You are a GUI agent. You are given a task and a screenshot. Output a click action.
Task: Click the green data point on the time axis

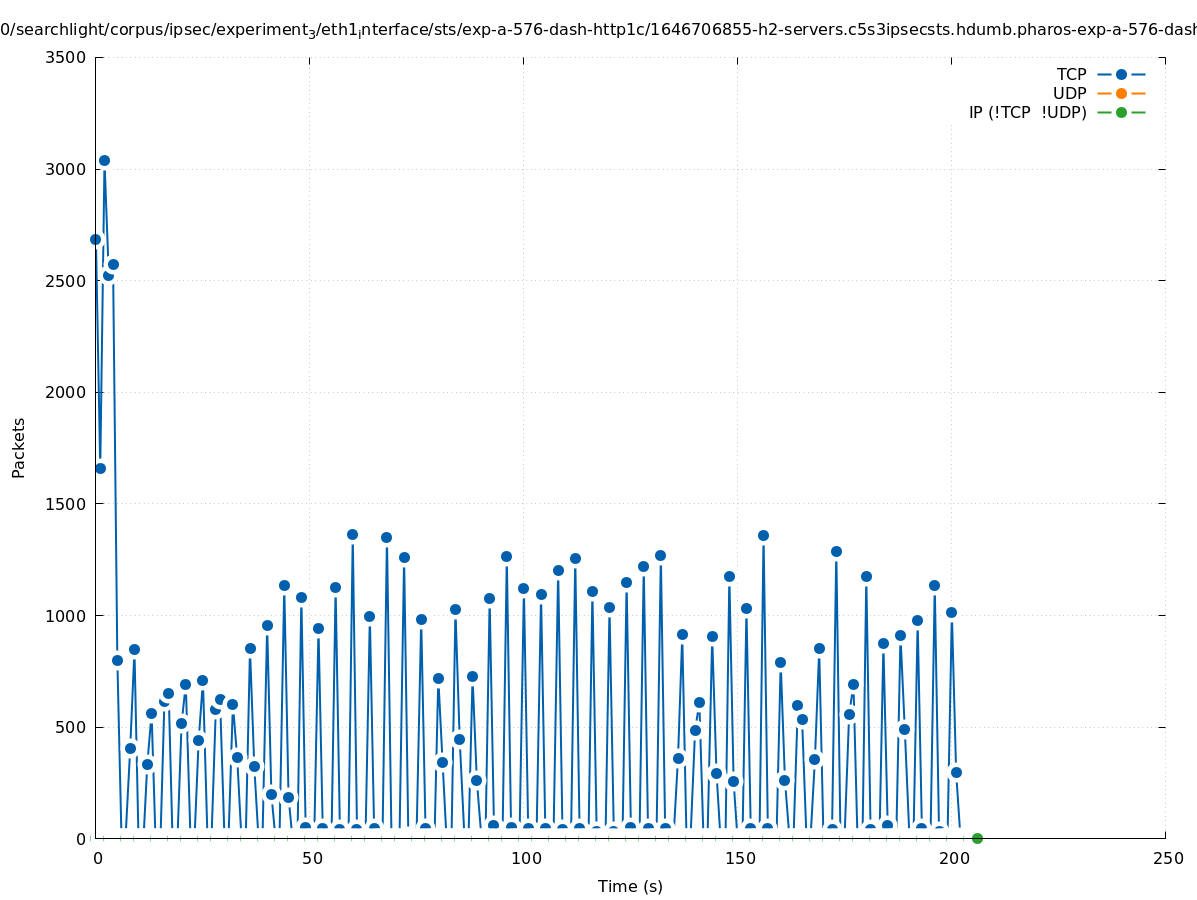977,838
